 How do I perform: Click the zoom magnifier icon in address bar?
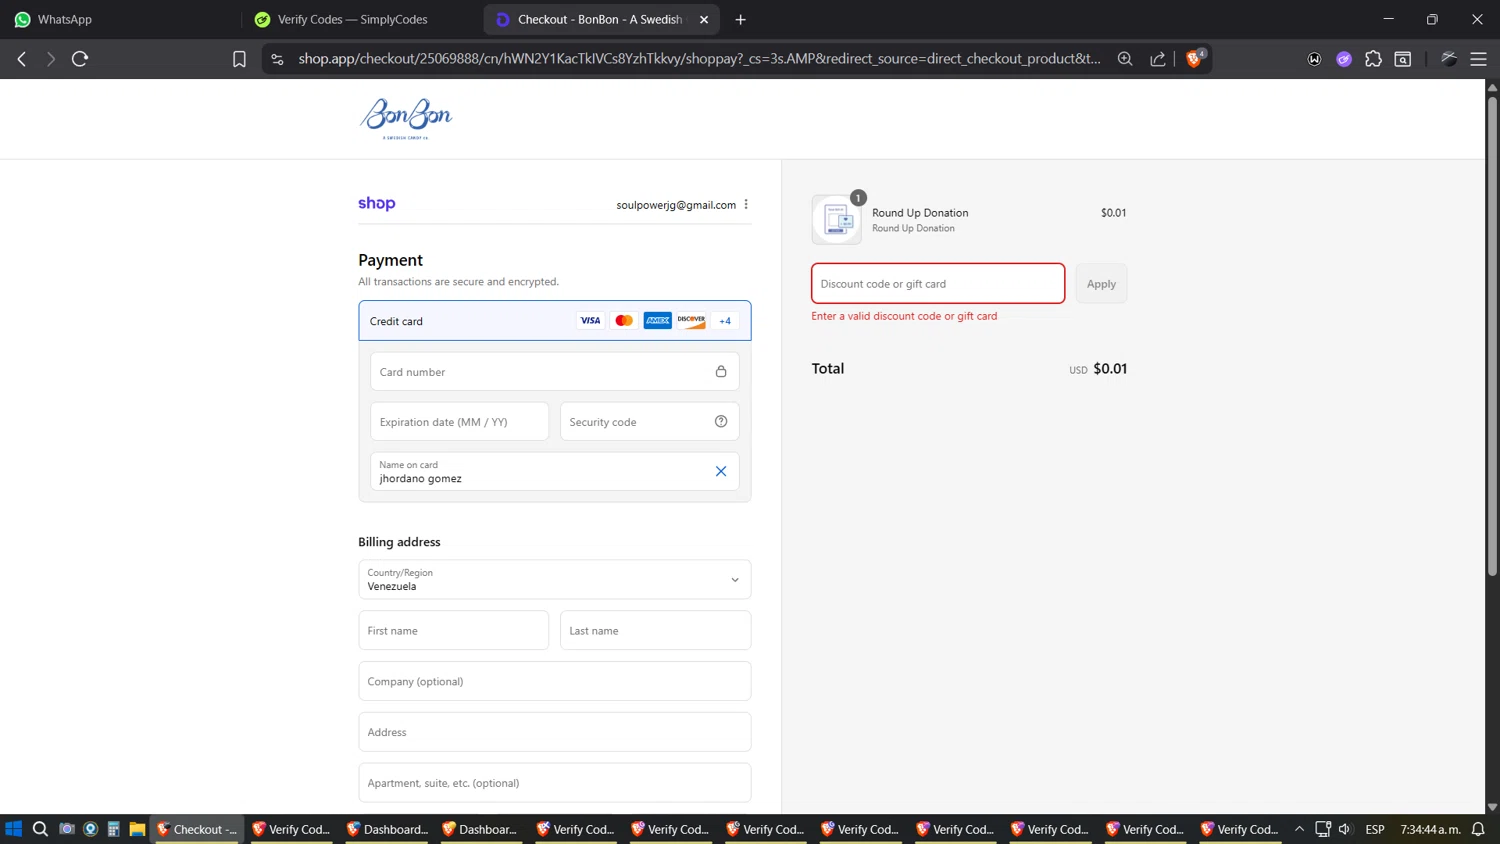tap(1125, 59)
